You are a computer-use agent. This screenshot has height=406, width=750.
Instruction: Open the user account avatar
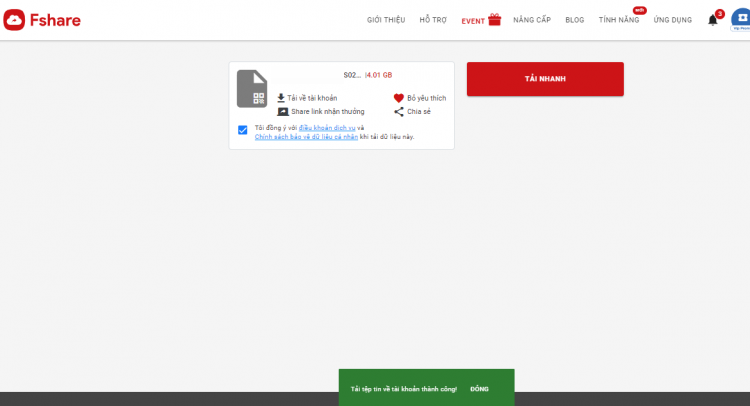point(741,20)
